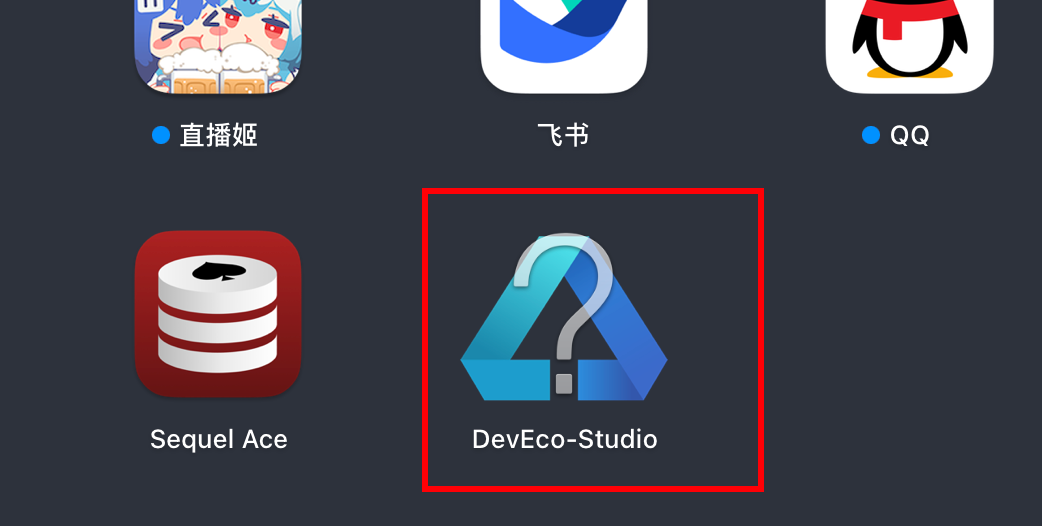Select the 飞书 name label
This screenshot has width=1042, height=526.
point(564,135)
